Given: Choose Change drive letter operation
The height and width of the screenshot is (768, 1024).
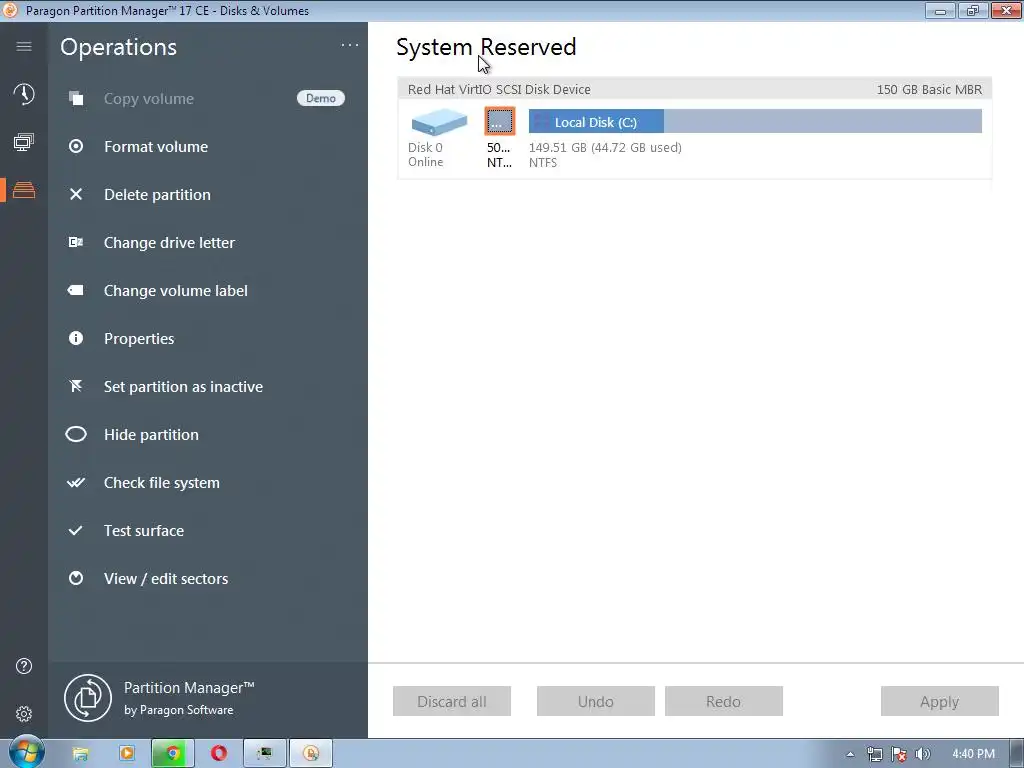Looking at the screenshot, I should click(169, 242).
